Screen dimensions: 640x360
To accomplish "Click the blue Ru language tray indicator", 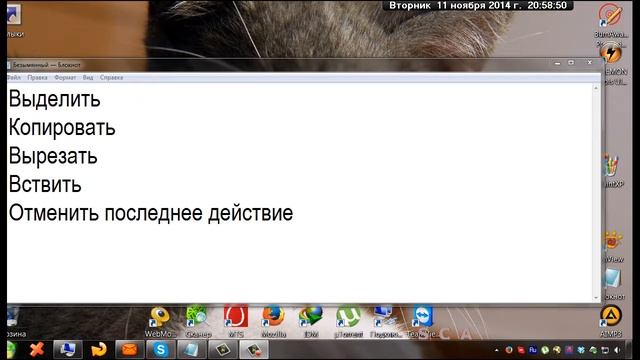I will (x=533, y=350).
